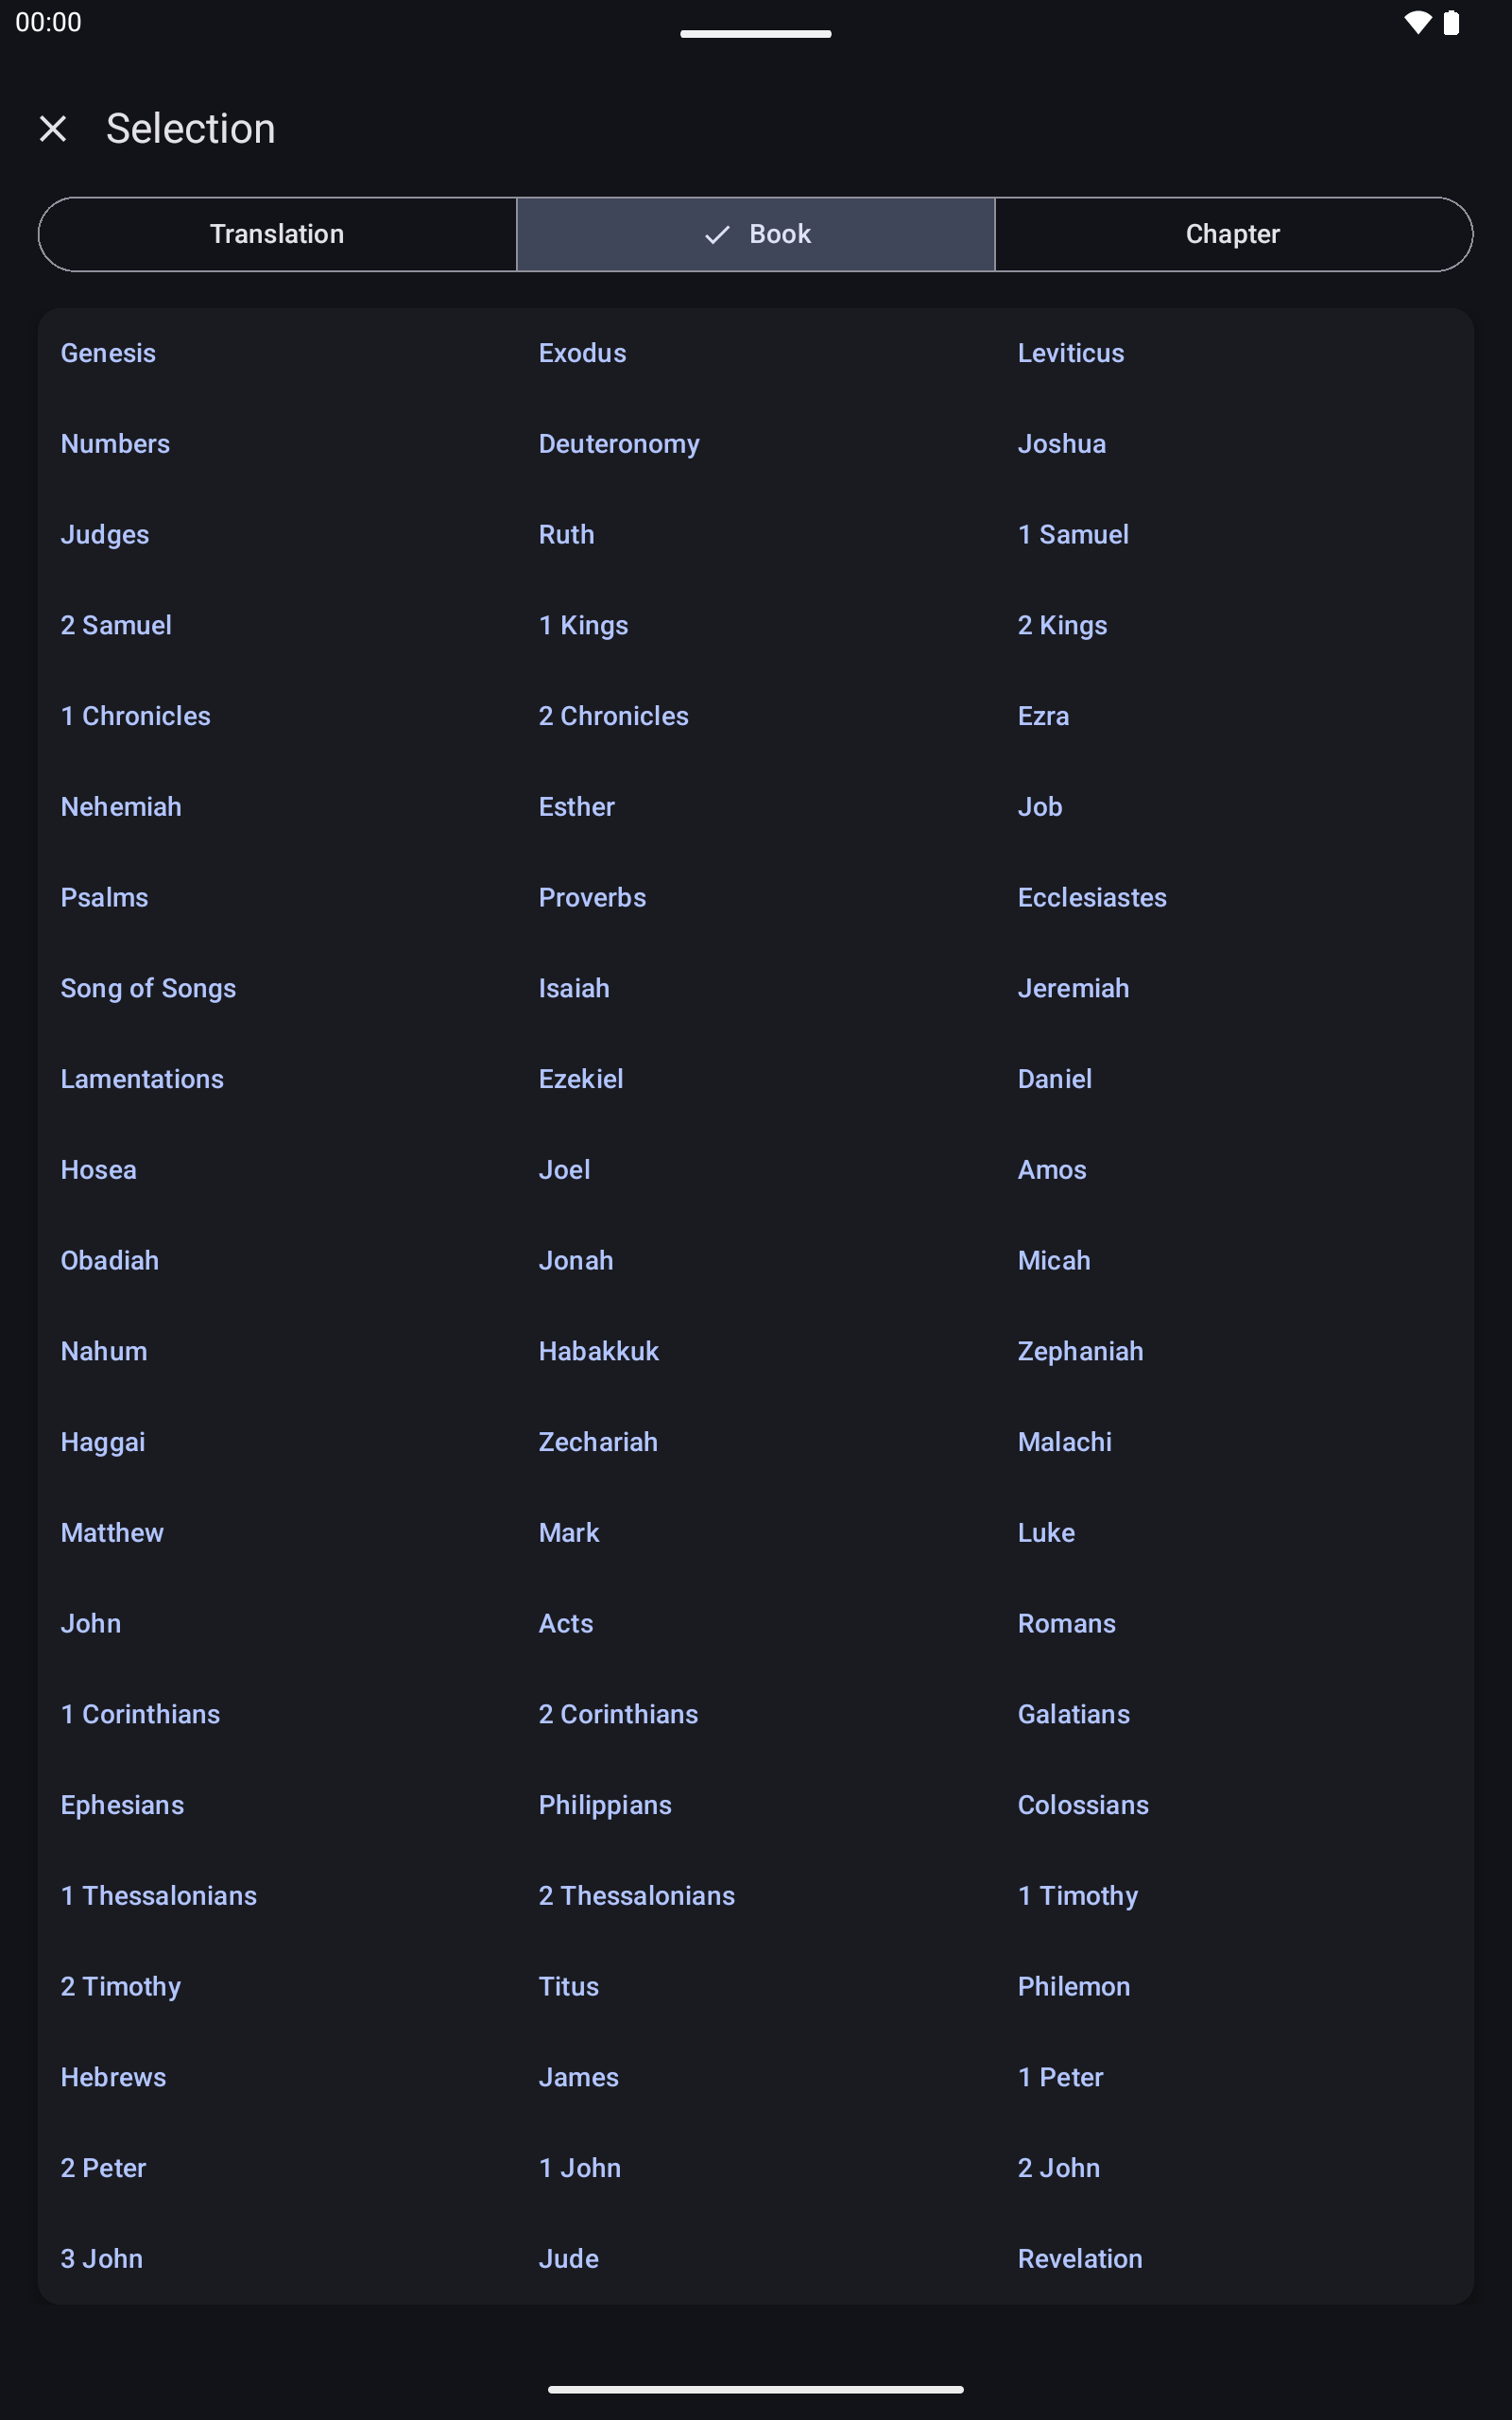This screenshot has height=2420, width=1512.
Task: Open Ecclesiastes
Action: click(1092, 897)
